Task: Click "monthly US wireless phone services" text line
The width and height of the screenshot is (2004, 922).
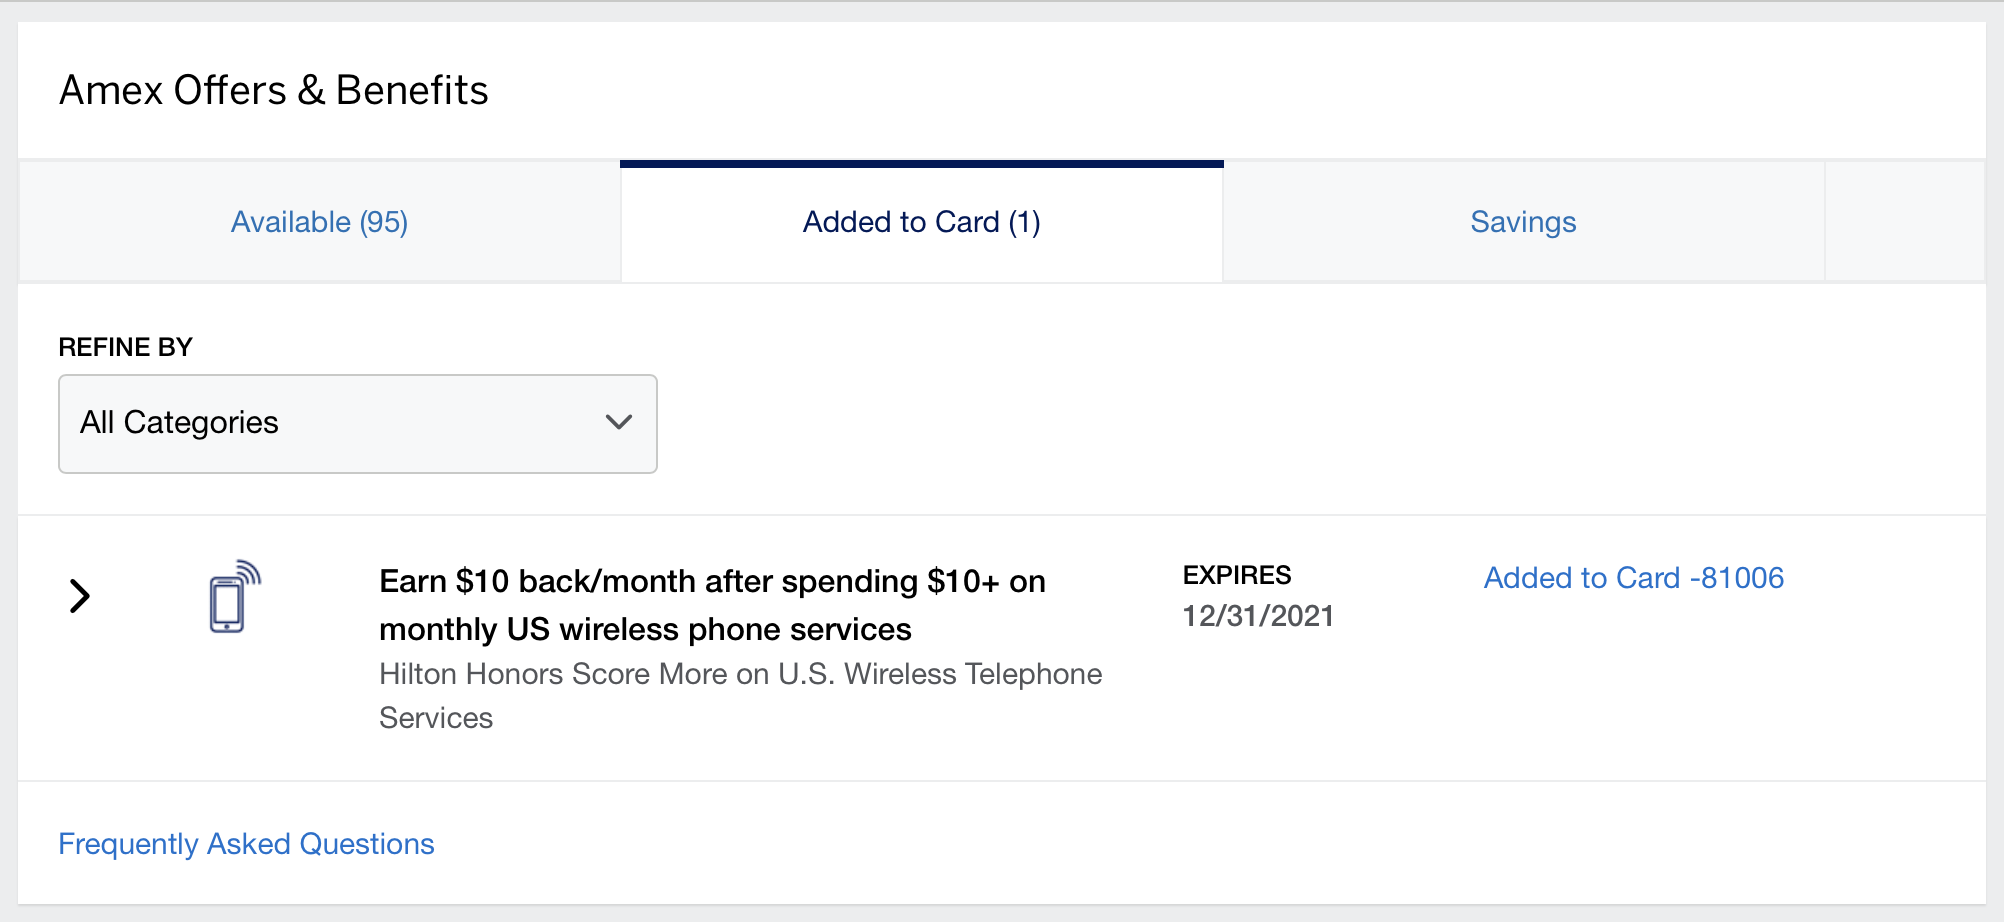Action: tap(645, 630)
